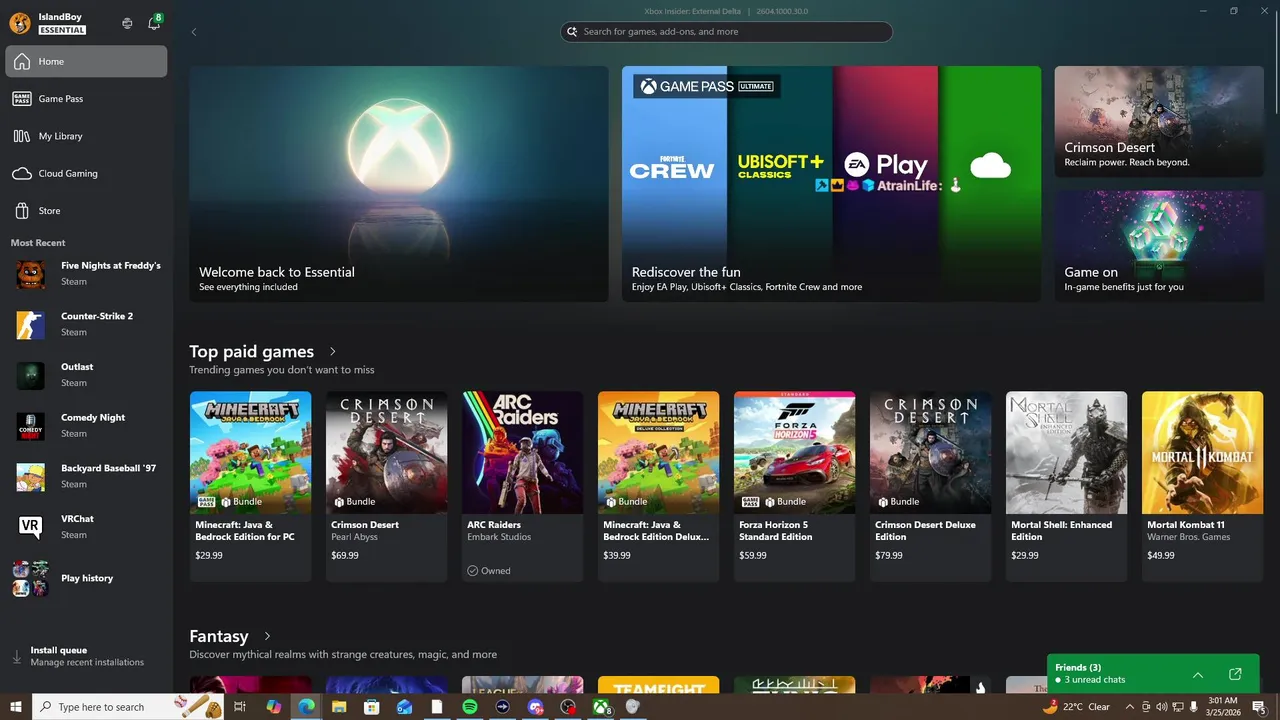Click the 'Manage recent installations' text
Image resolution: width=1280 pixels, height=720 pixels.
pos(87,662)
